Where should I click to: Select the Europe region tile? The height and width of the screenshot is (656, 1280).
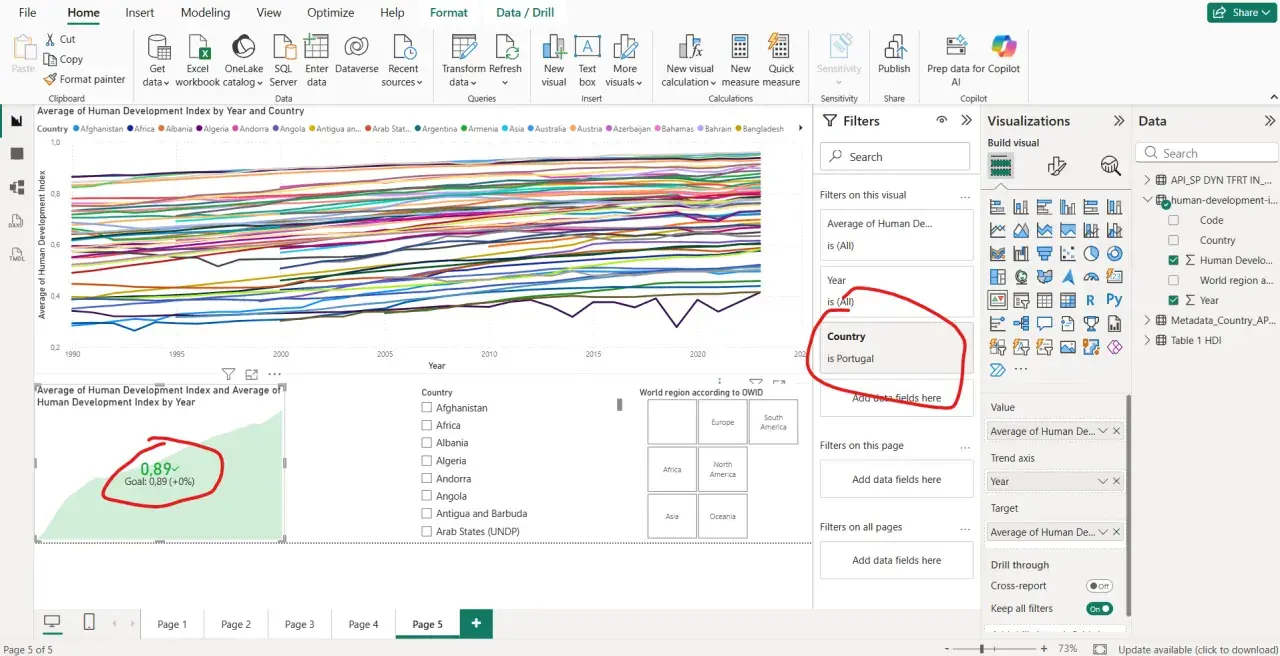723,422
